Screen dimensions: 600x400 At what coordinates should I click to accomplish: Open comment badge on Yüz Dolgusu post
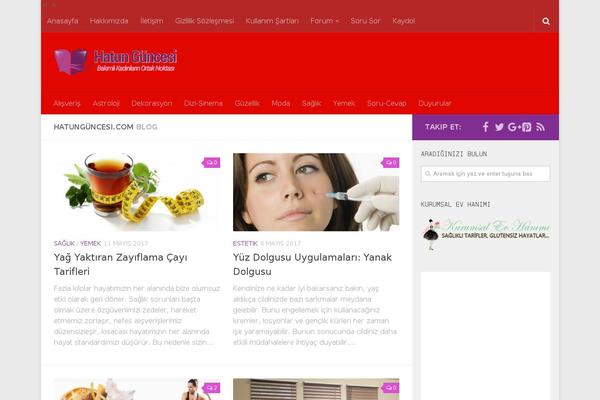coord(391,163)
